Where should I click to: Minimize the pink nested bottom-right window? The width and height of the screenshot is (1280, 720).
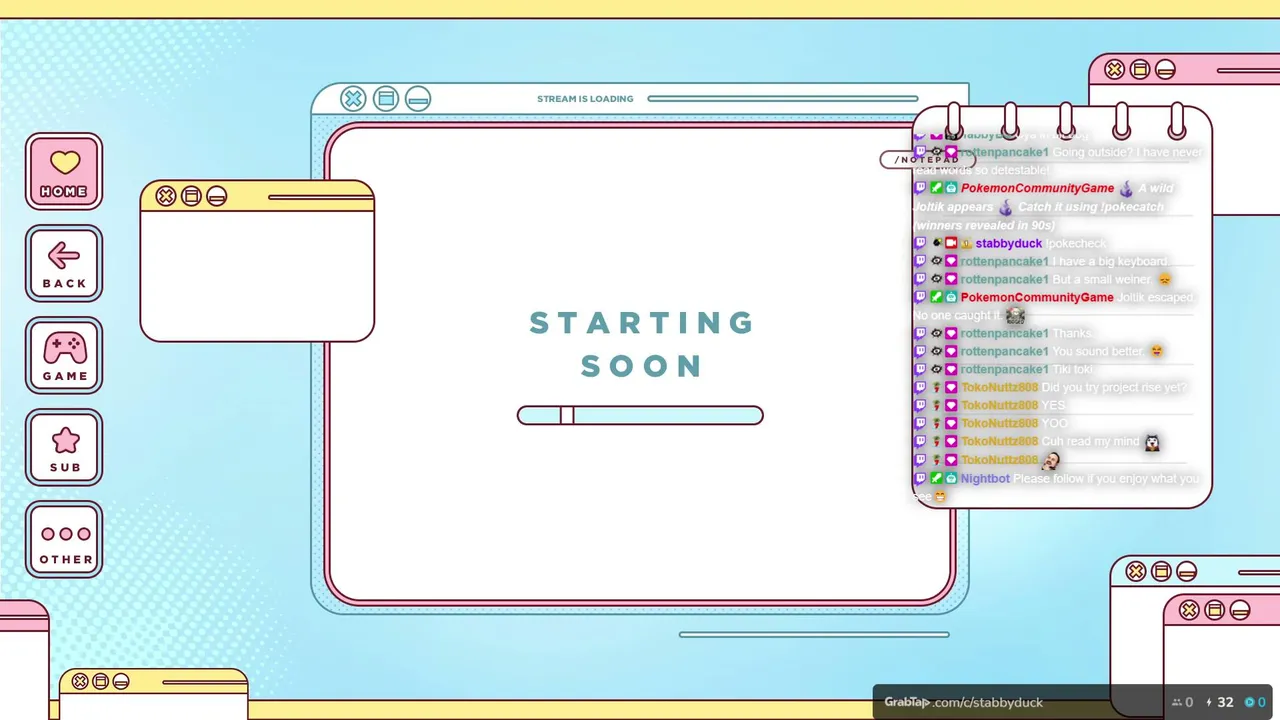pyautogui.click(x=1240, y=609)
